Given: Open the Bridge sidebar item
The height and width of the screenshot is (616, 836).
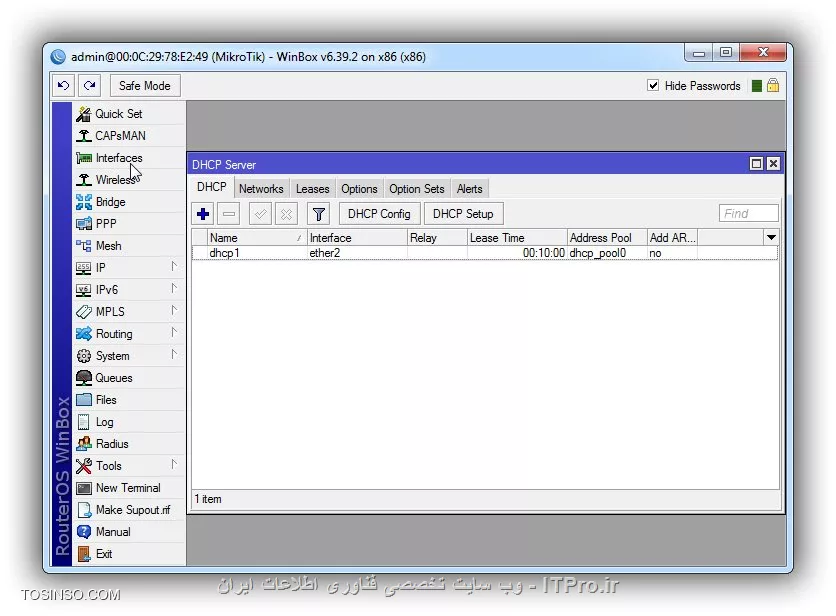Looking at the screenshot, I should coord(110,202).
